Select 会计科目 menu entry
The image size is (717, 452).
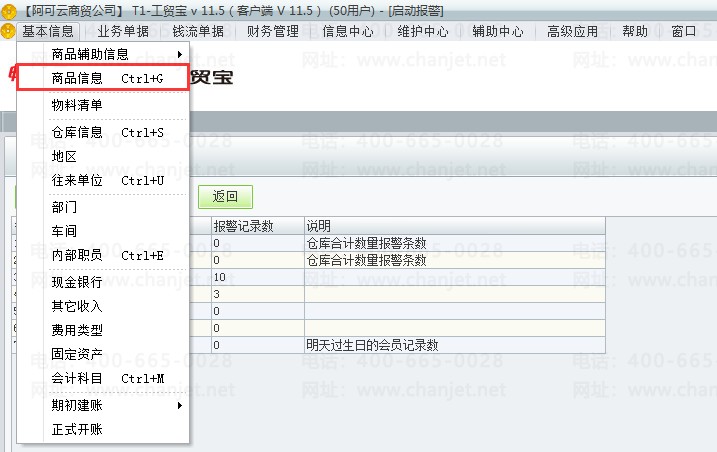pos(103,378)
